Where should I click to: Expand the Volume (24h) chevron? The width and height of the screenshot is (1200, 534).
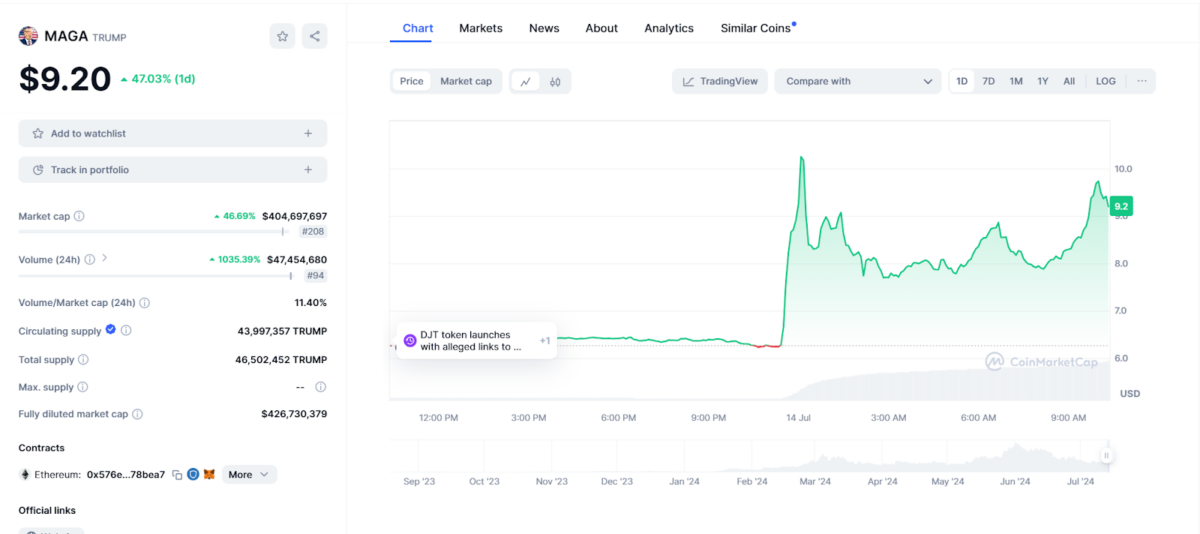coord(105,258)
